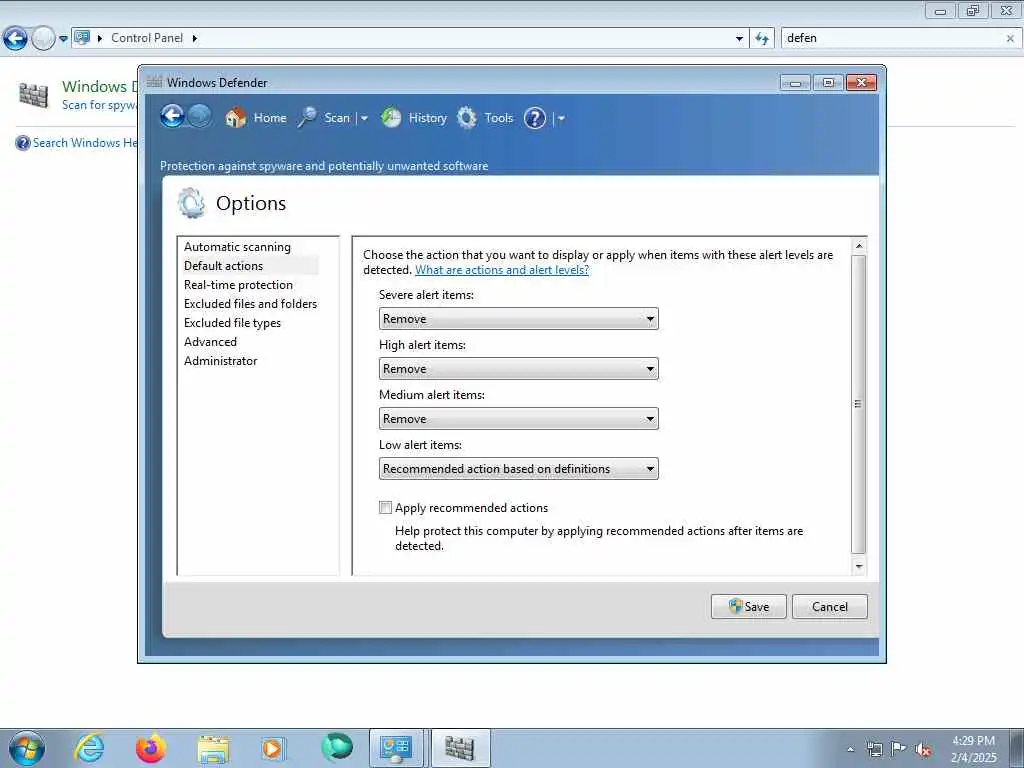This screenshot has width=1024, height=768.
Task: Click options pane scrollbar down arrow
Action: [859, 566]
